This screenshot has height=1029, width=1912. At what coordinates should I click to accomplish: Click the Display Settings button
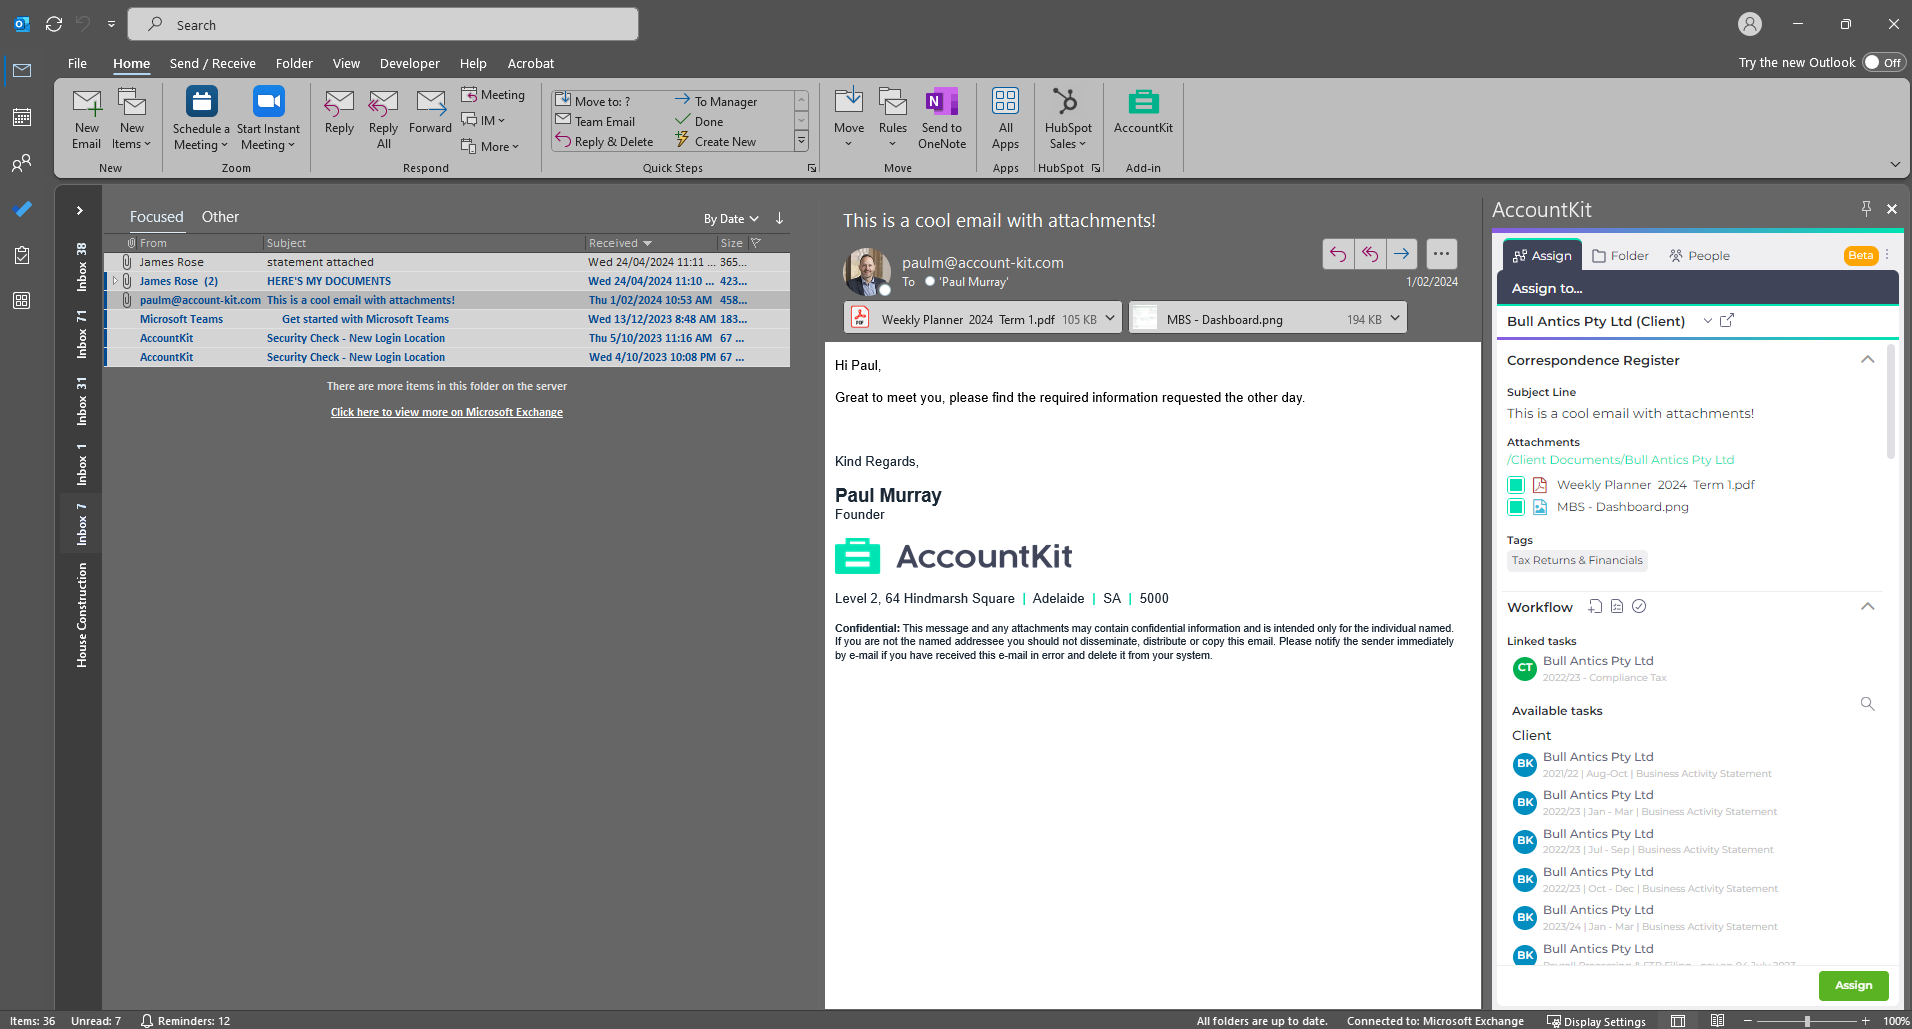(1596, 1021)
